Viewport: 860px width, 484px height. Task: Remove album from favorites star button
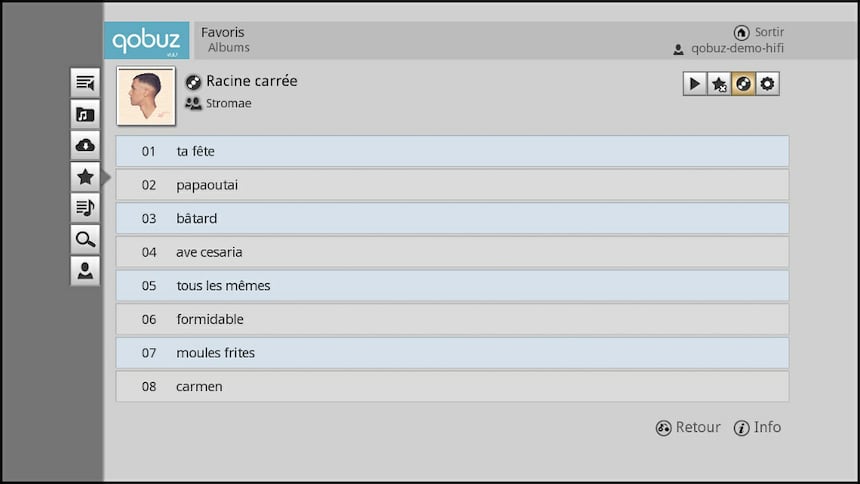[x=718, y=84]
